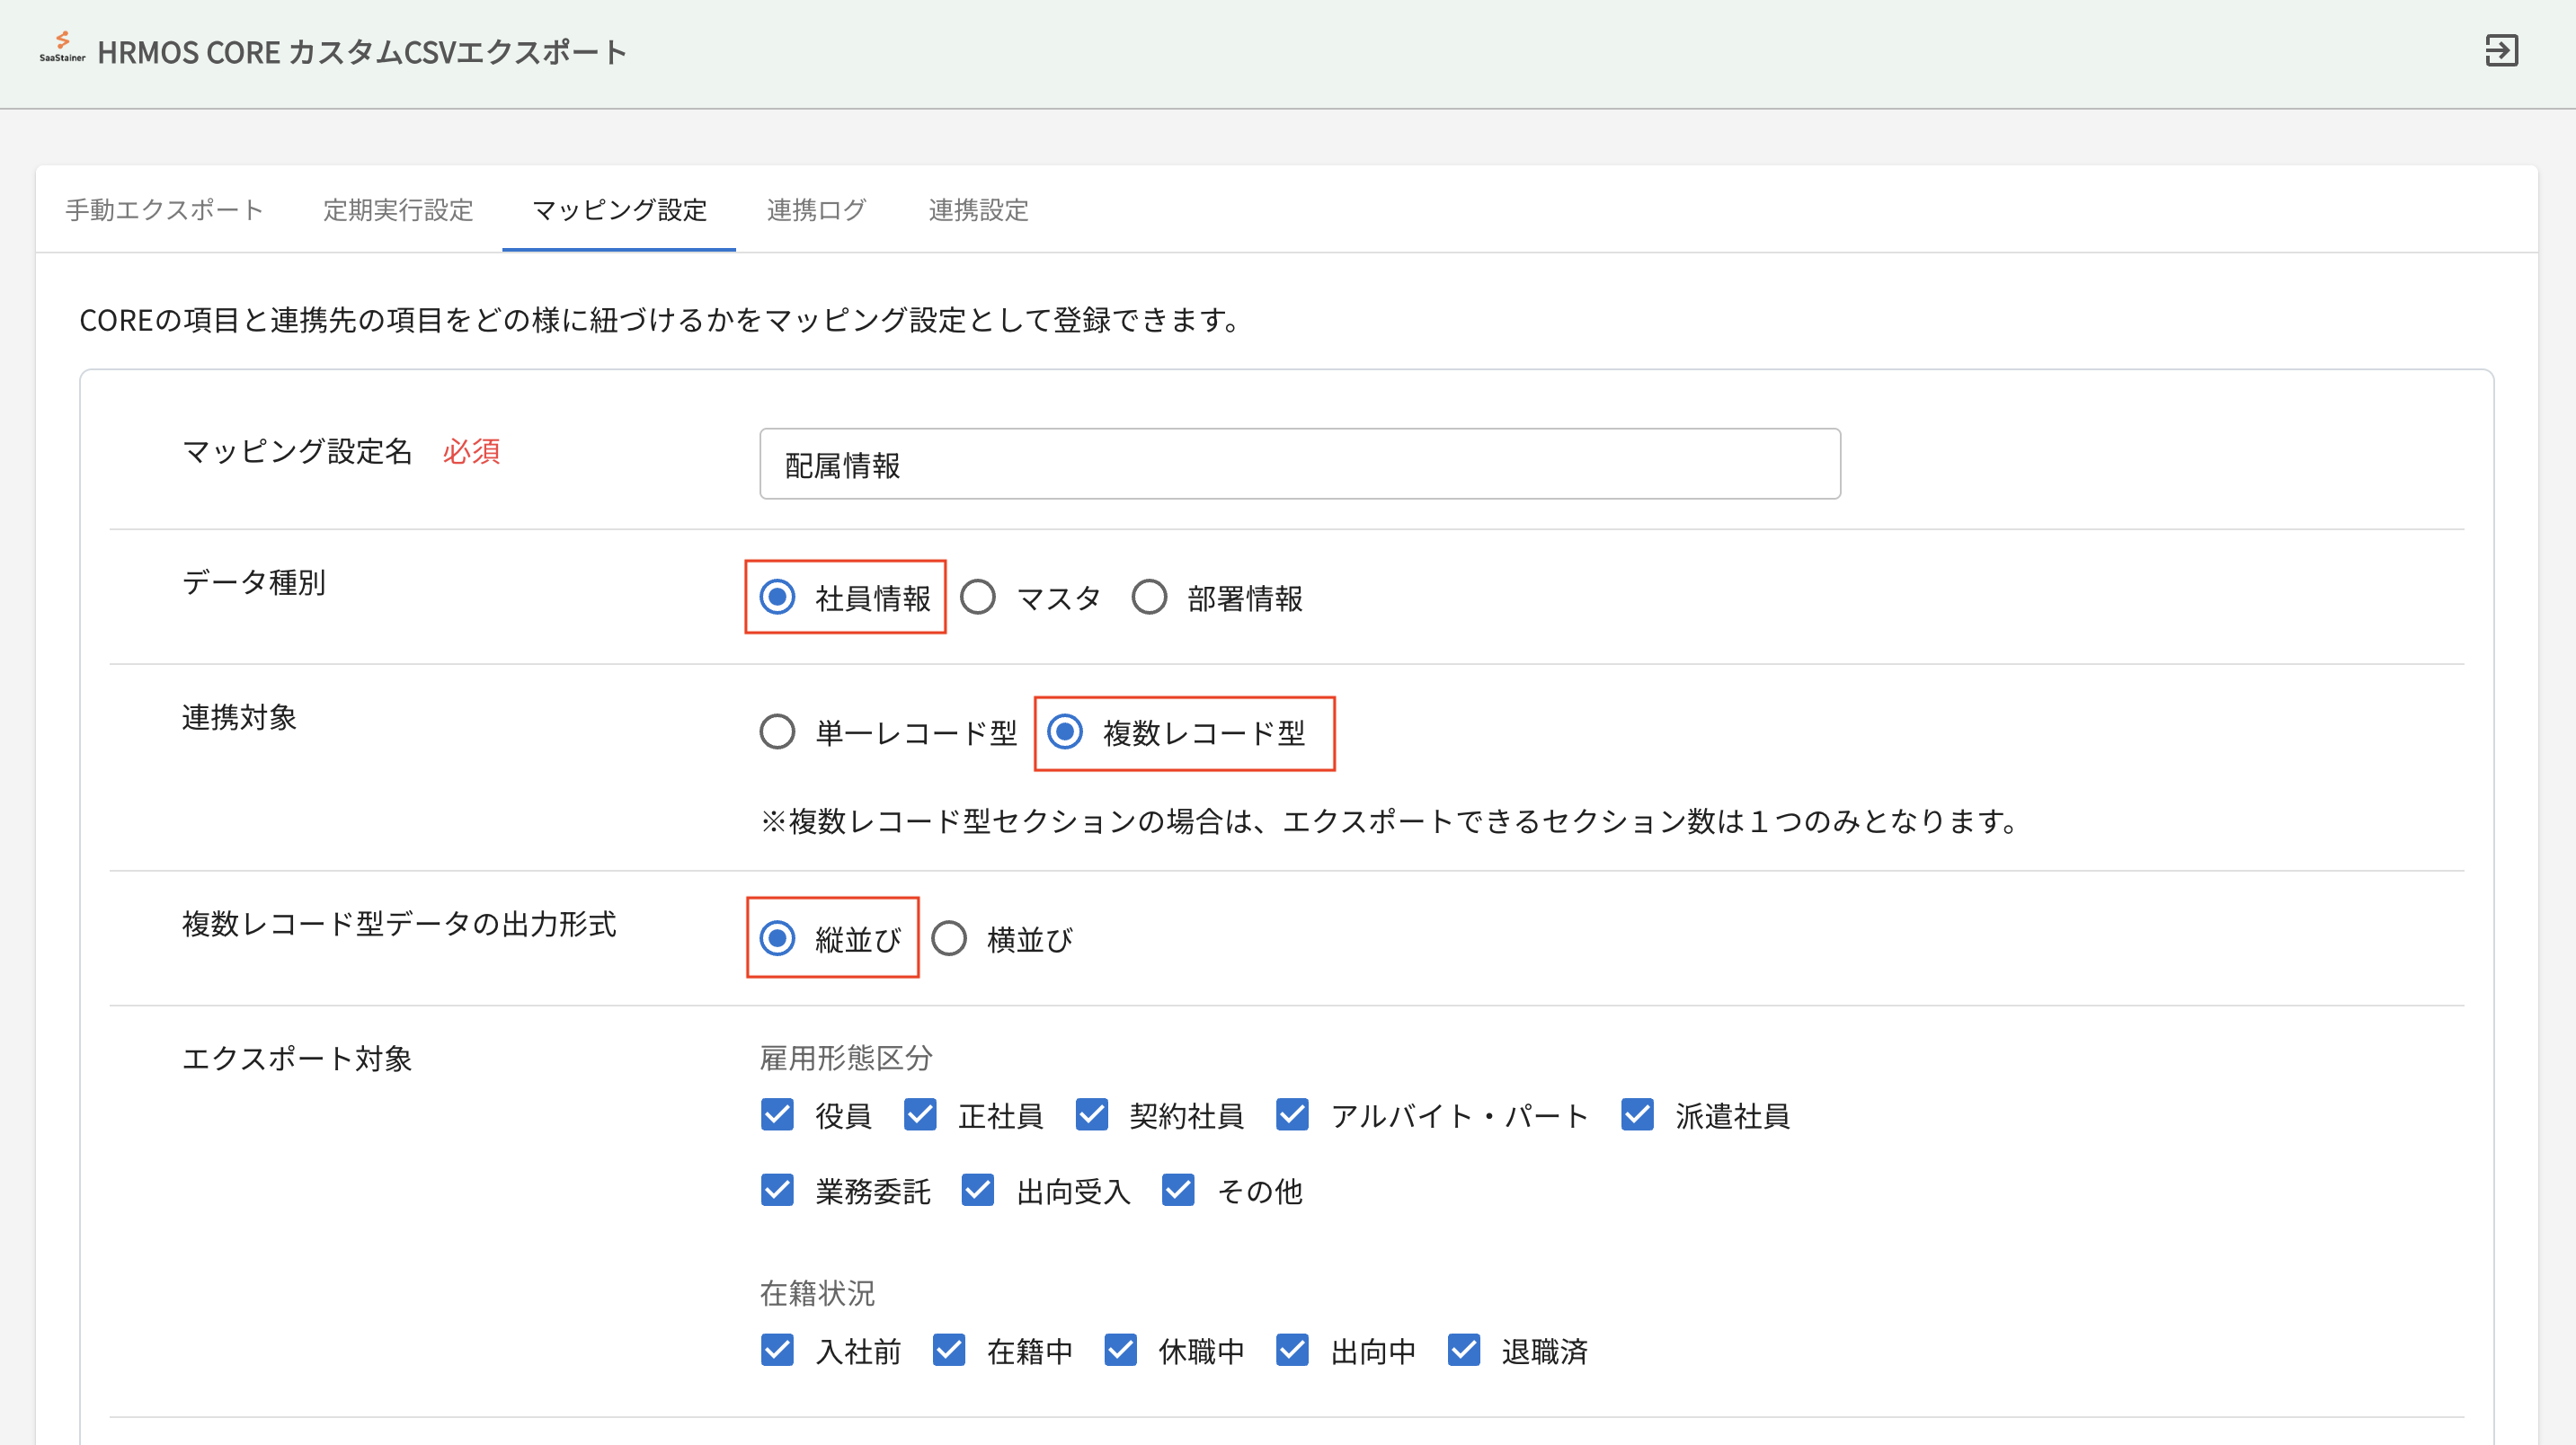Switch to the 定期実行設定 tab
This screenshot has width=2576, height=1445.
(397, 210)
